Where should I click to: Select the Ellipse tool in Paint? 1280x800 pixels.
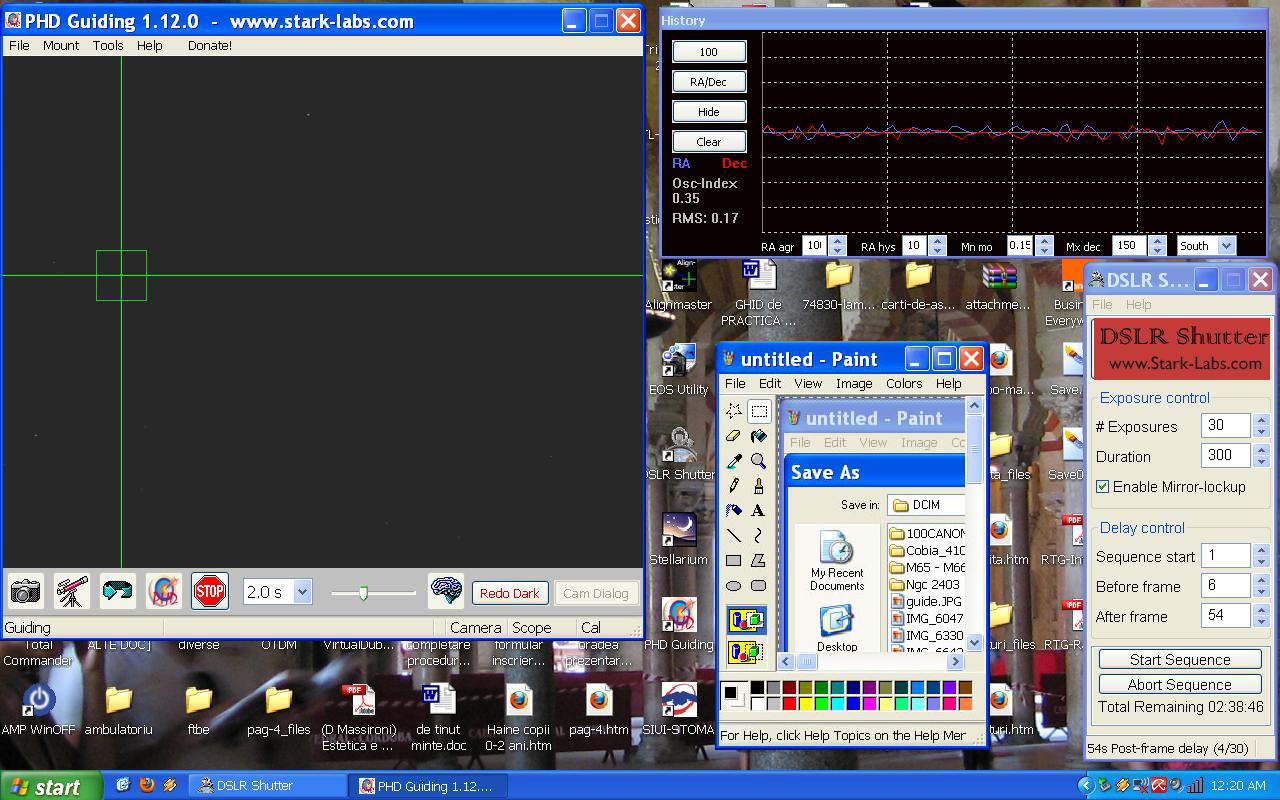734,585
